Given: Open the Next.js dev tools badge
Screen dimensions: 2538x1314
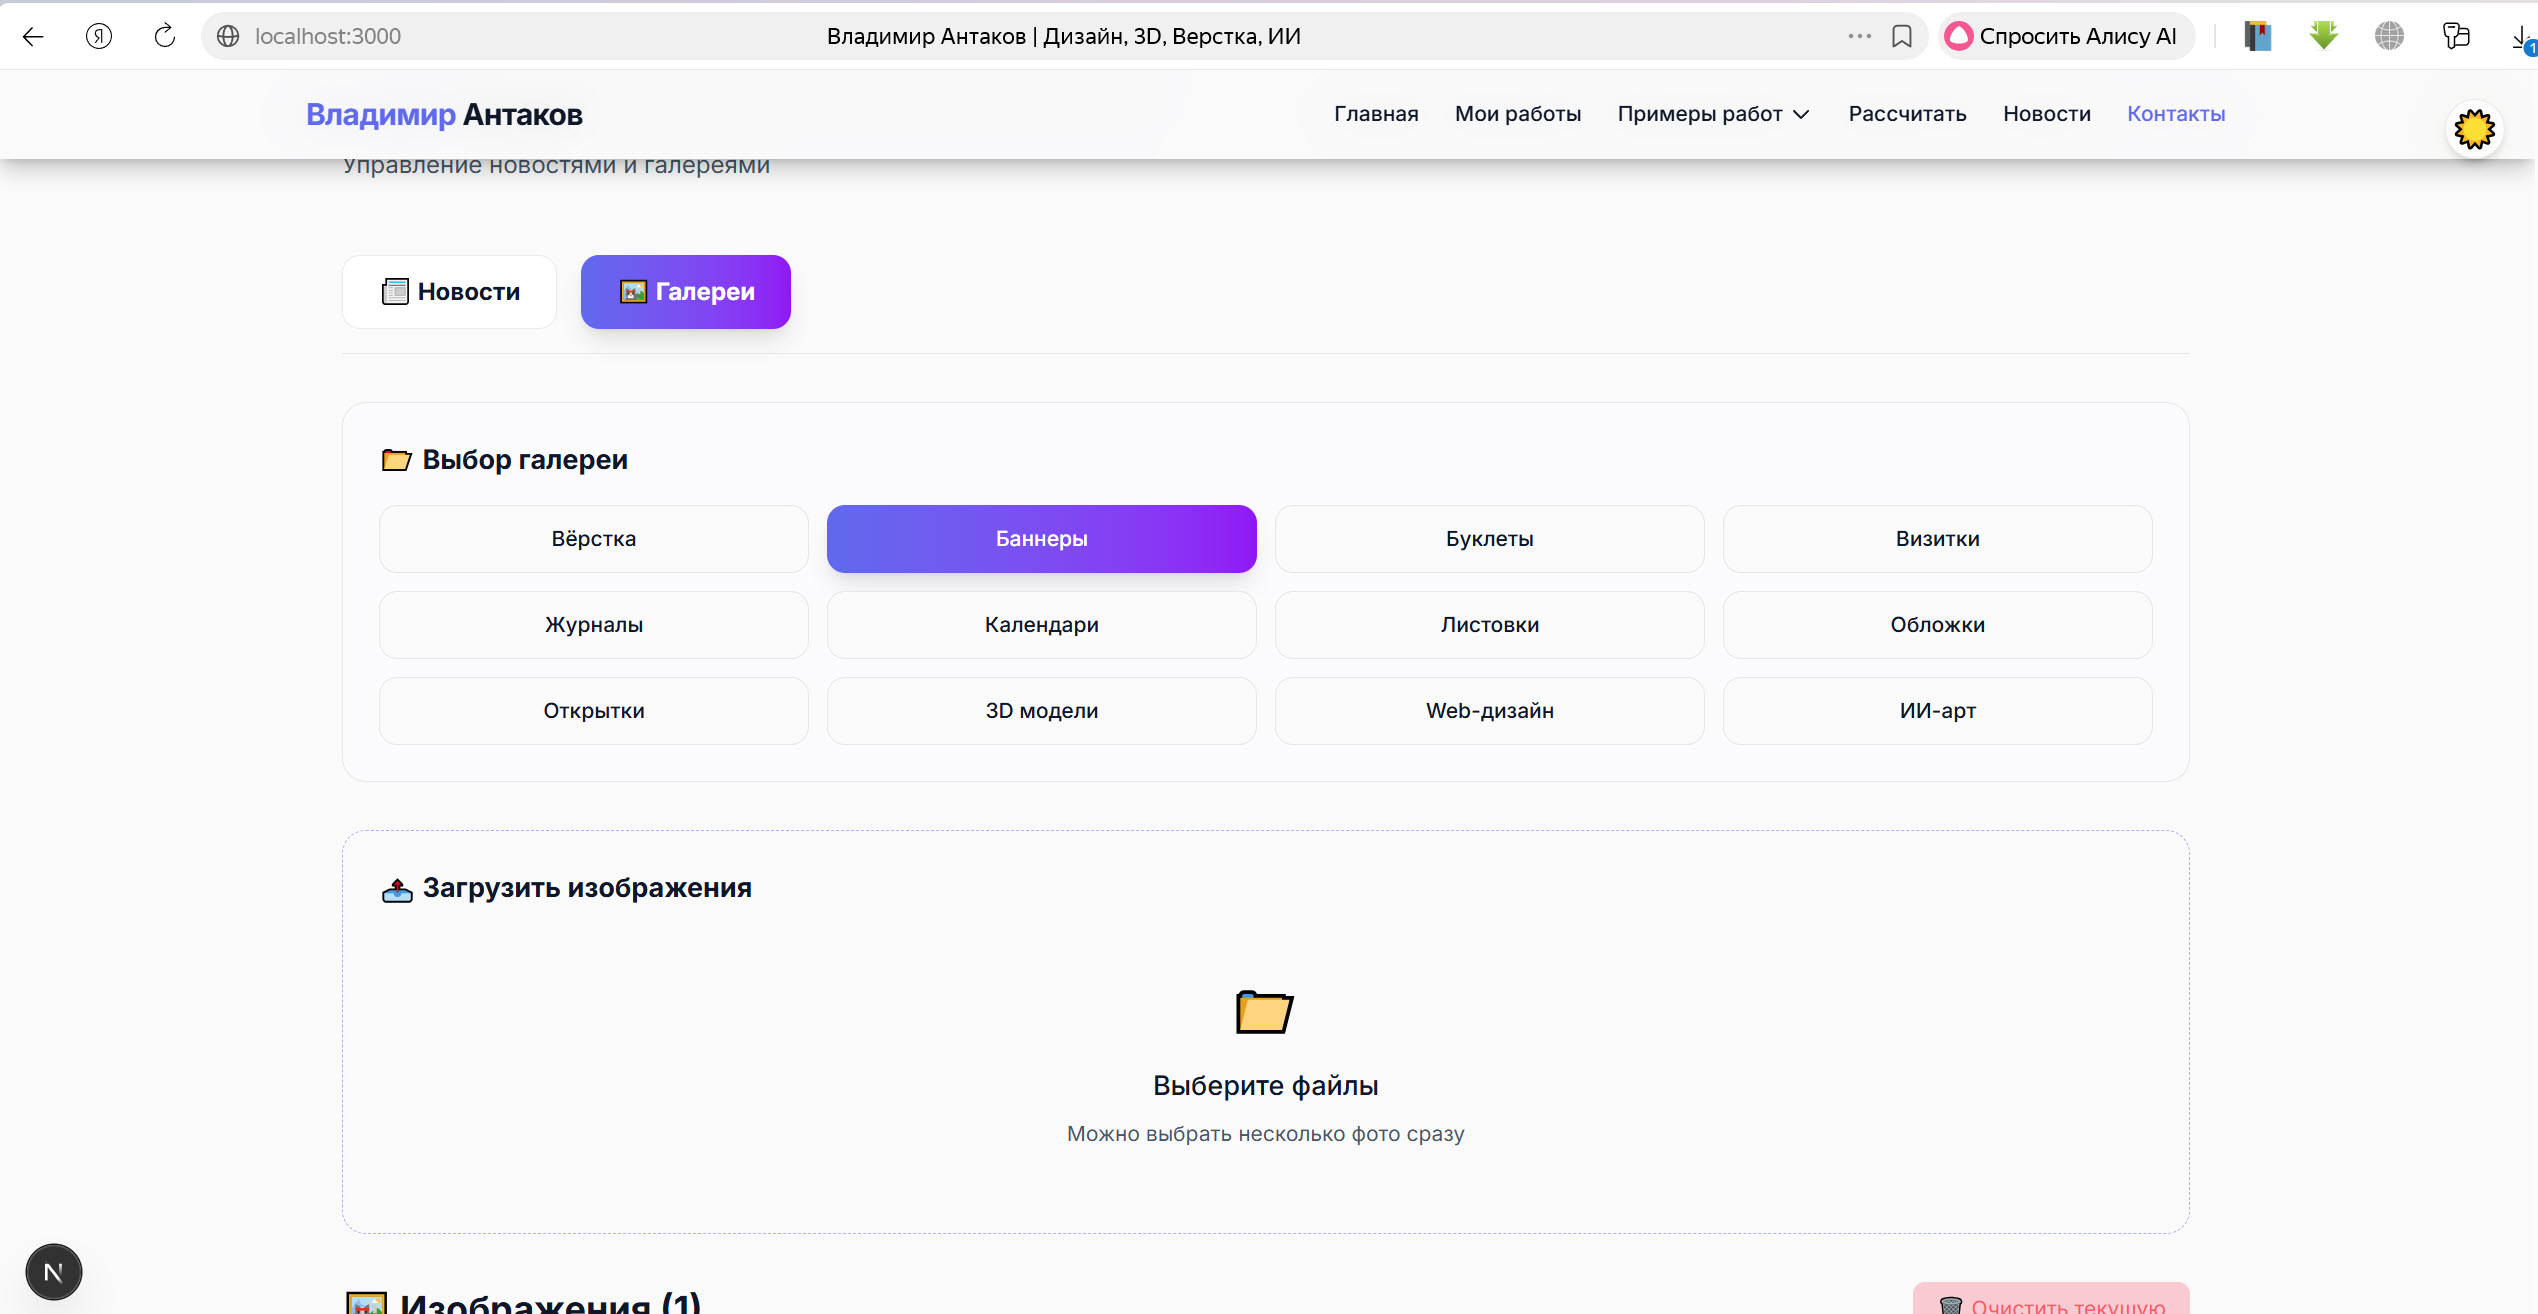Looking at the screenshot, I should point(54,1272).
